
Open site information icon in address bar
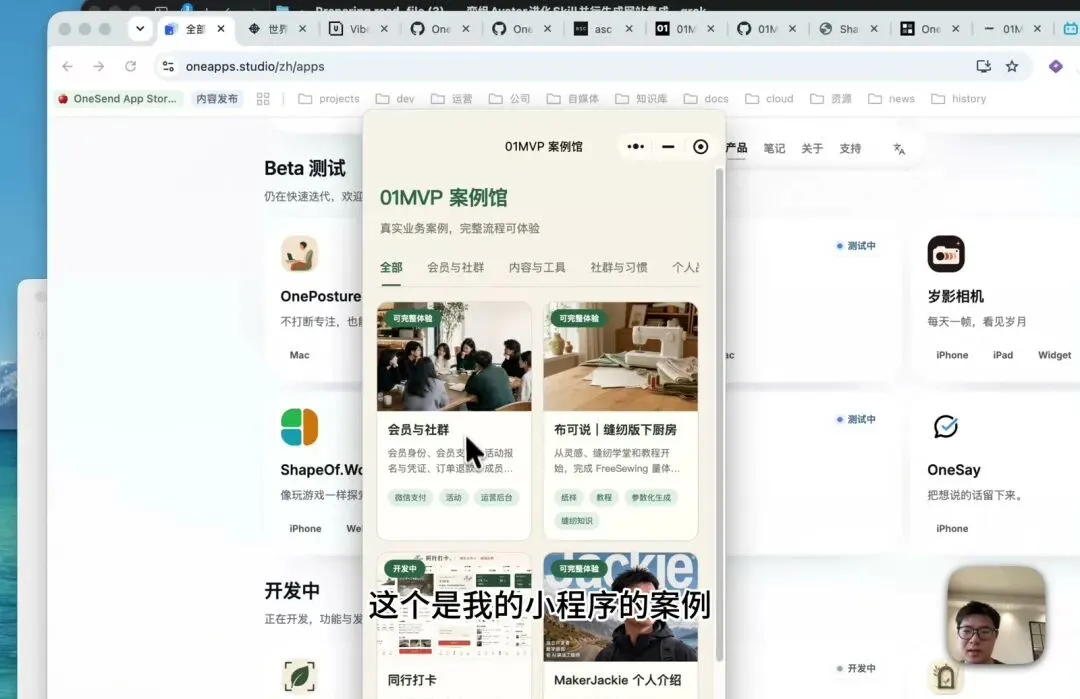[x=168, y=66]
